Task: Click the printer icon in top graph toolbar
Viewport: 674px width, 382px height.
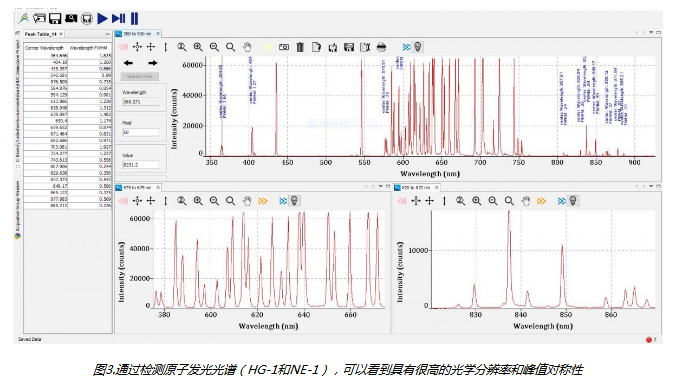Action: click(x=381, y=47)
